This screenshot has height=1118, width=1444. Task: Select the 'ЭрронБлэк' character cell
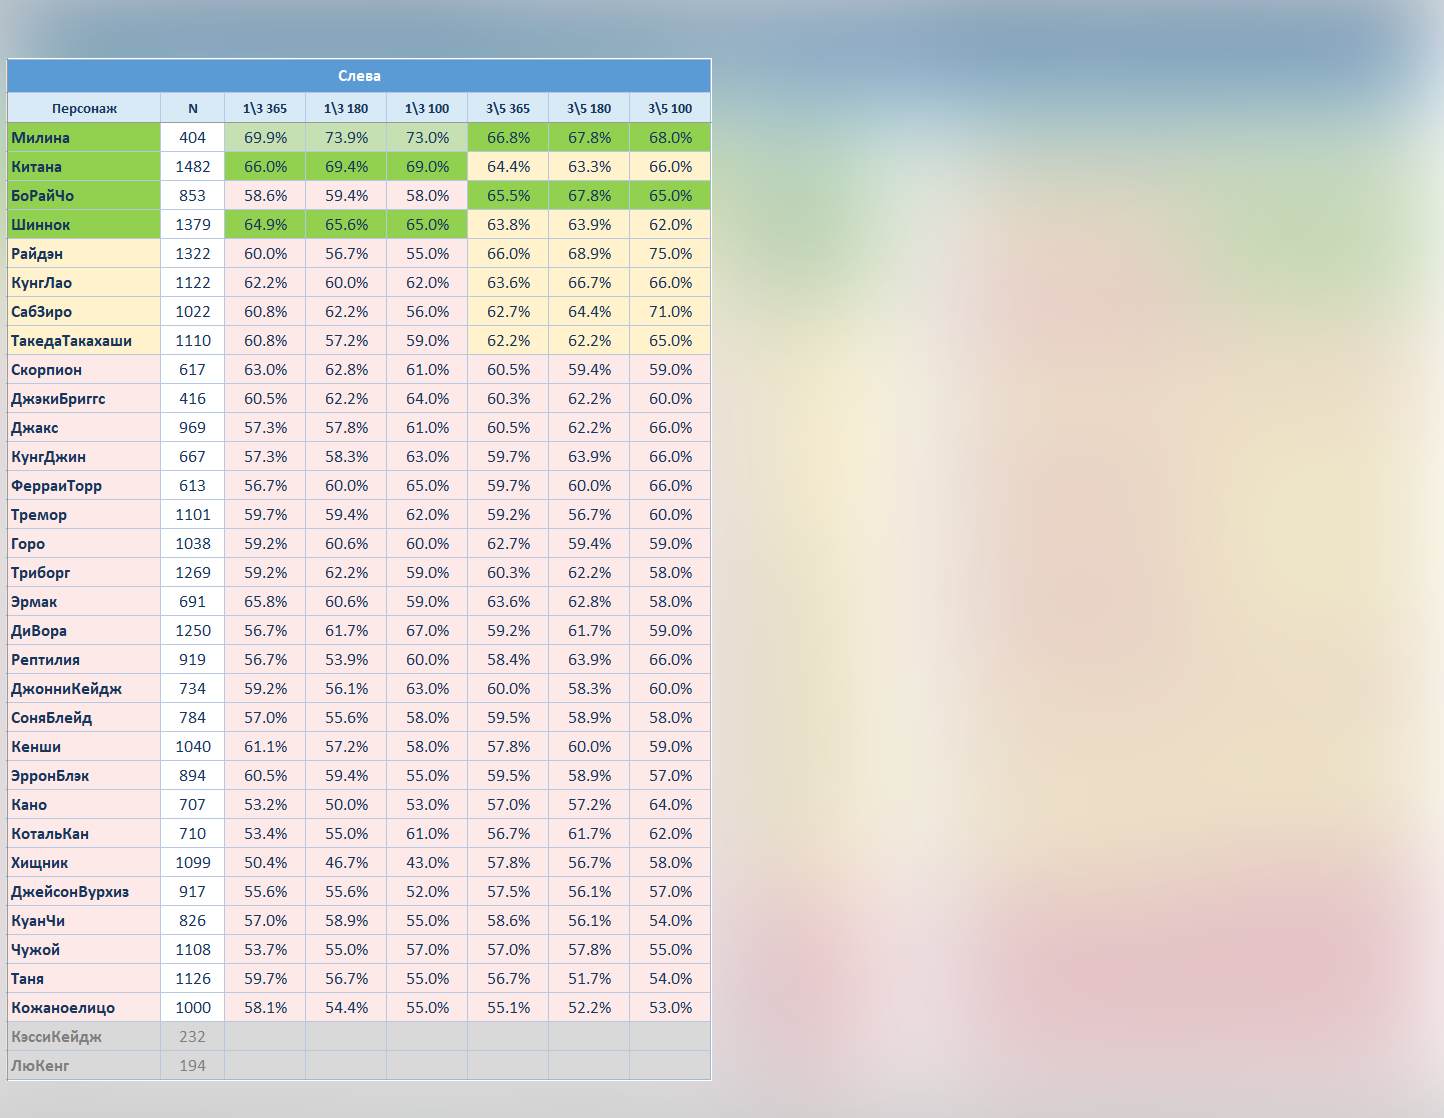[x=84, y=776]
